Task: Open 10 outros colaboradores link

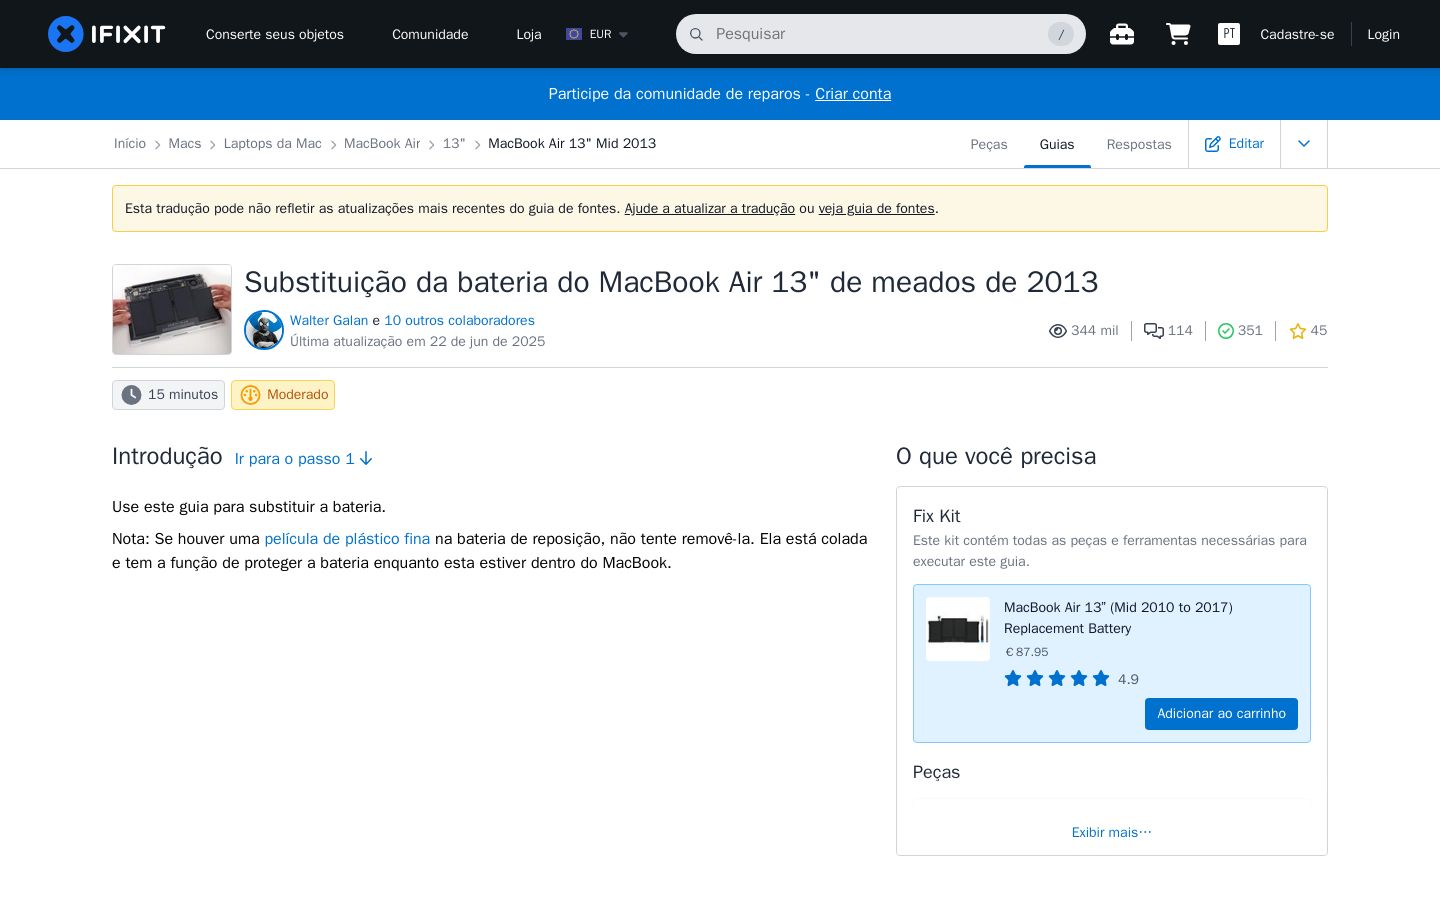Action: (x=460, y=321)
